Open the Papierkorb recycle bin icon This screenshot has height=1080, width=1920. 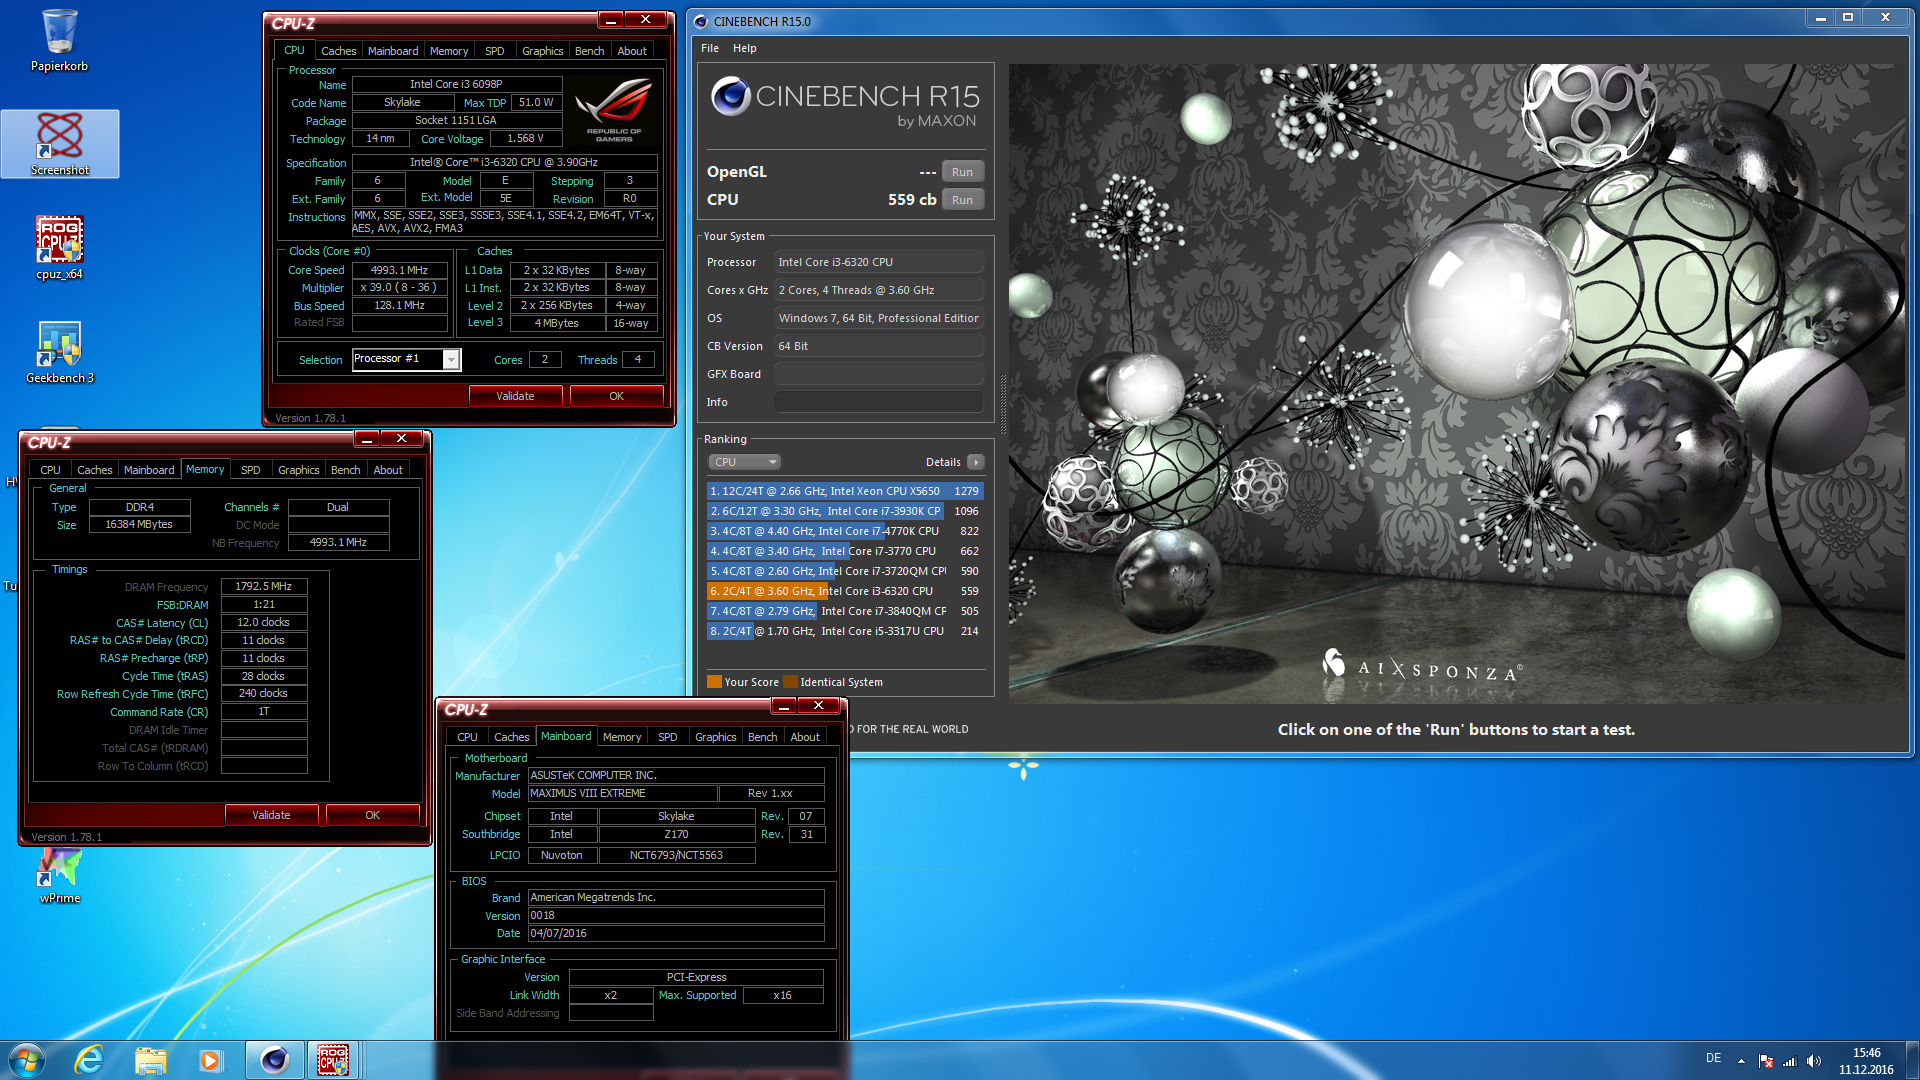[59, 40]
